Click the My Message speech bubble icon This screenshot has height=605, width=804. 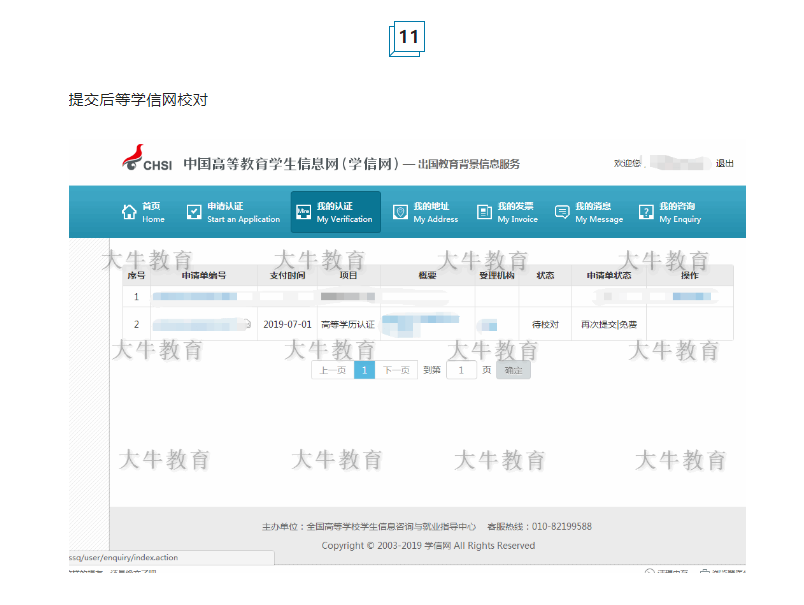point(562,212)
